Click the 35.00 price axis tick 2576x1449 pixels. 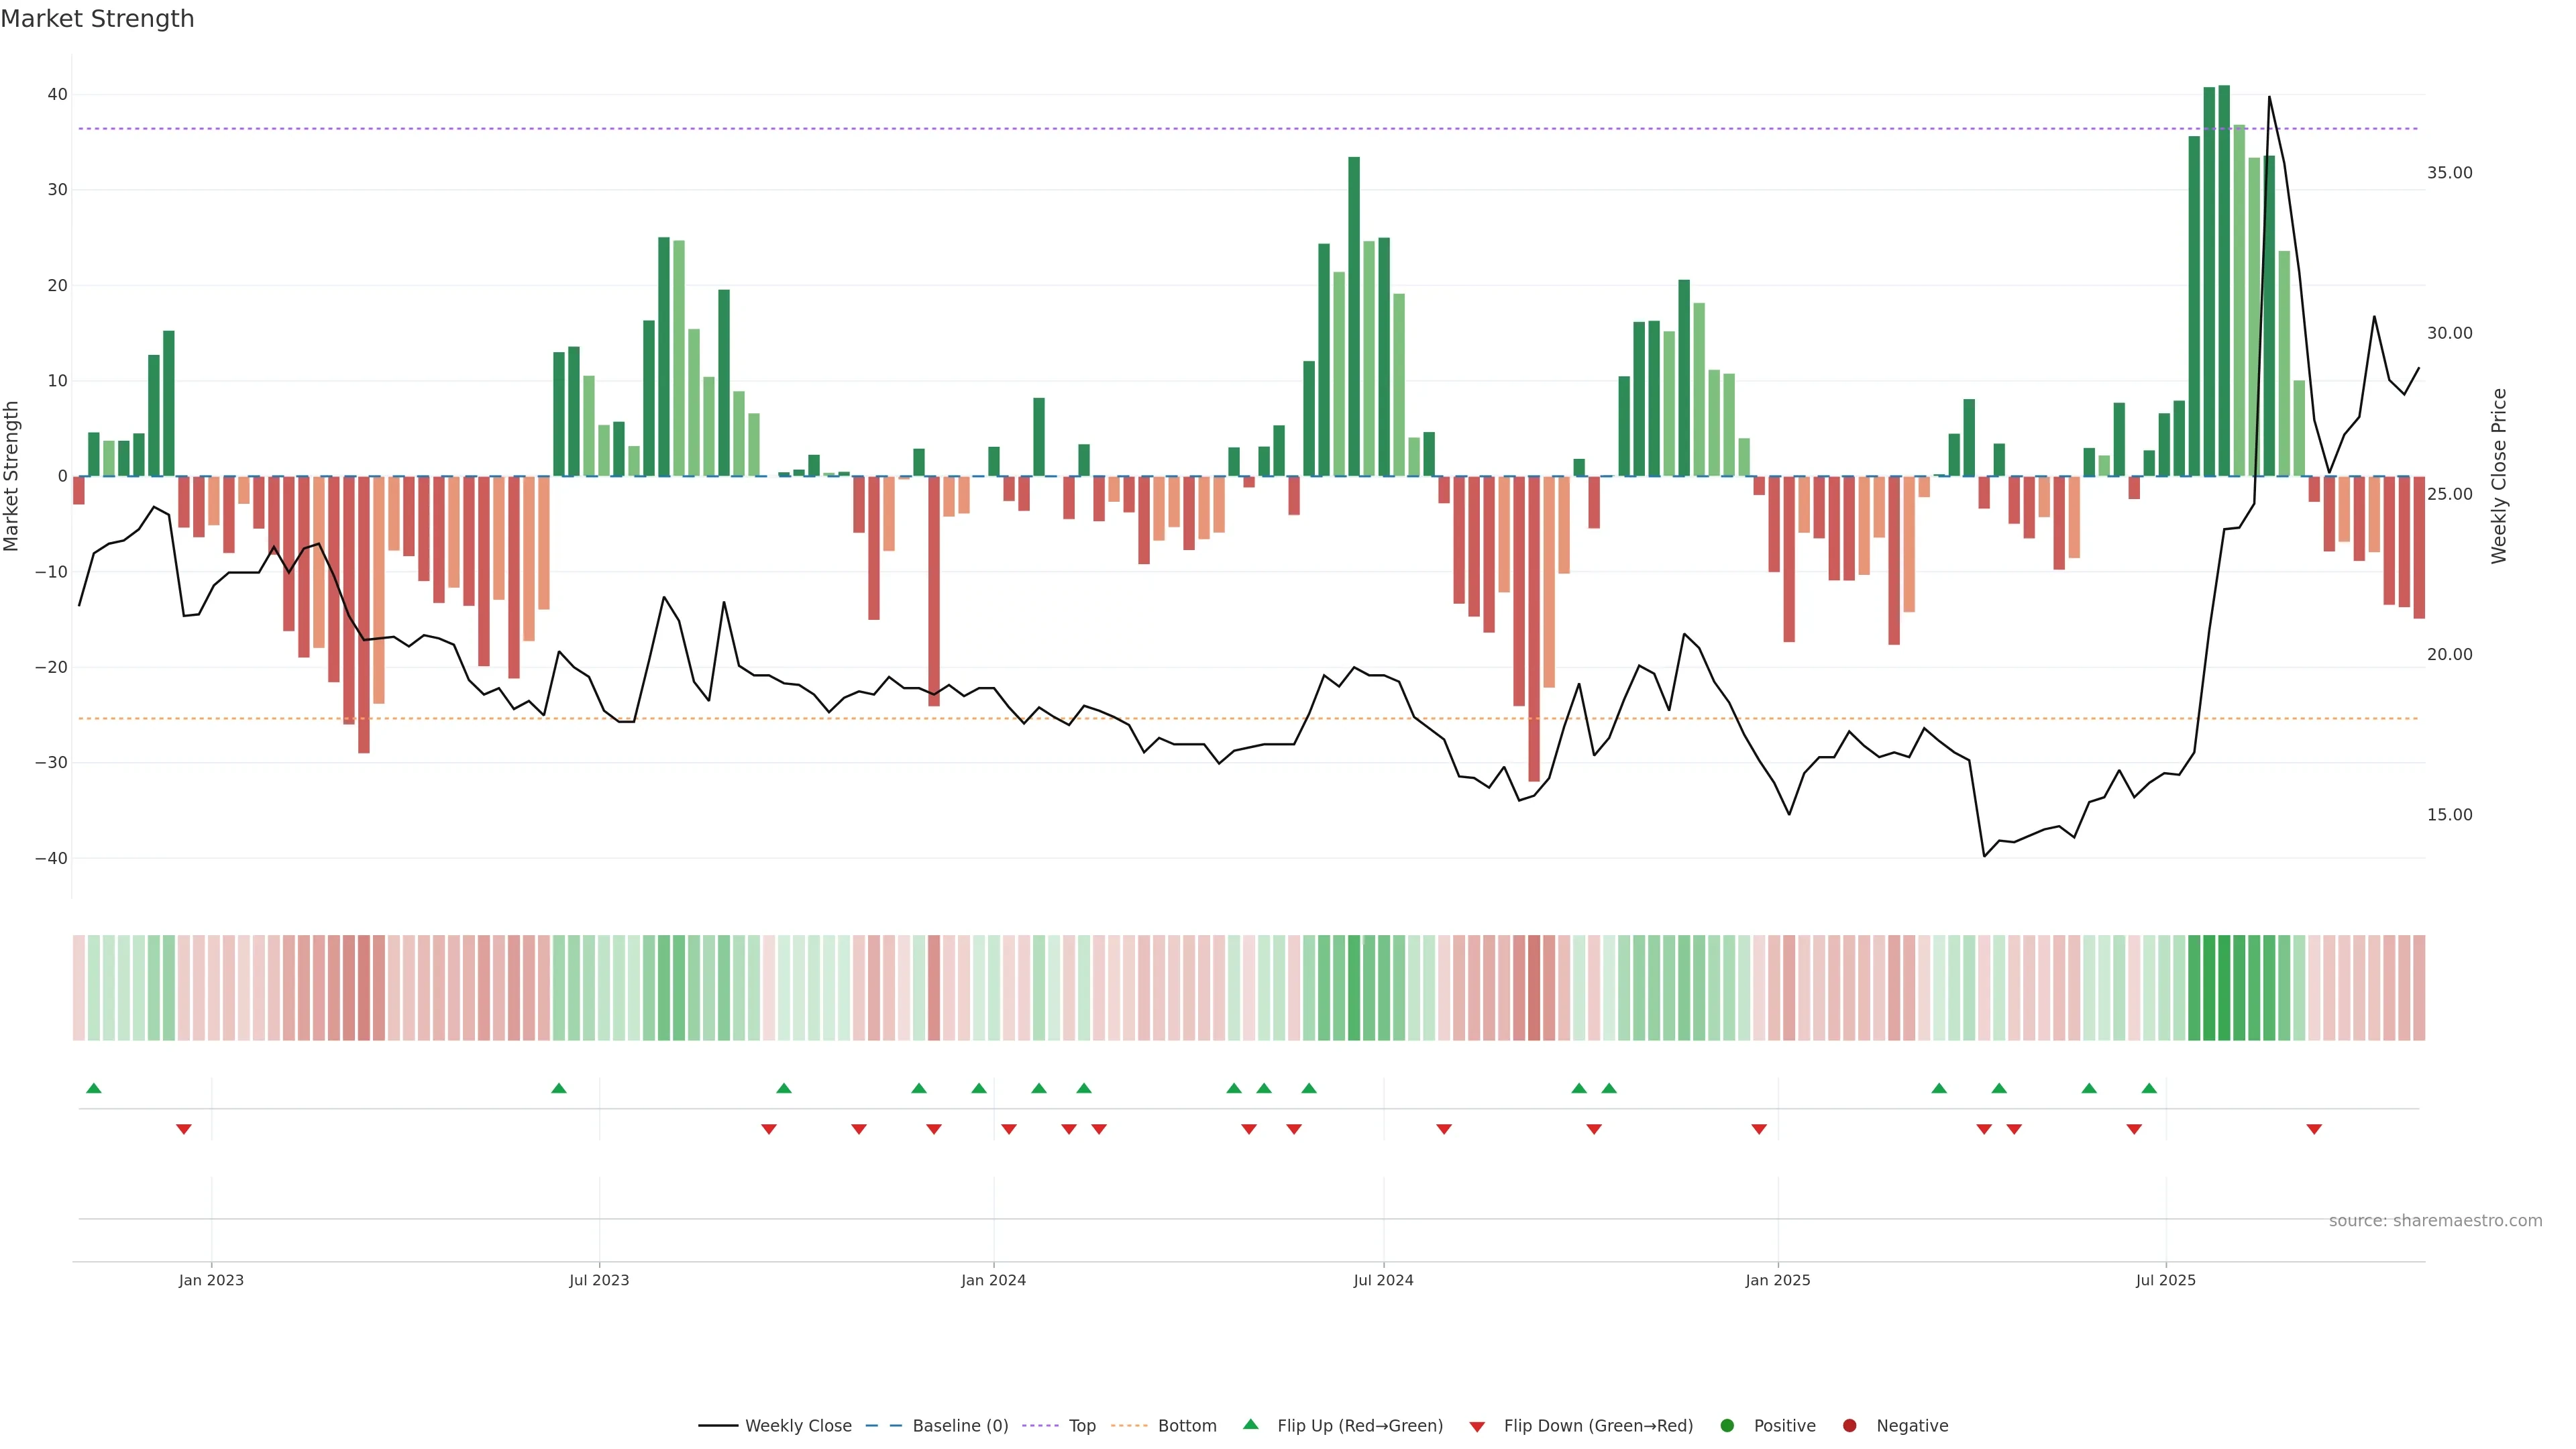[2449, 173]
